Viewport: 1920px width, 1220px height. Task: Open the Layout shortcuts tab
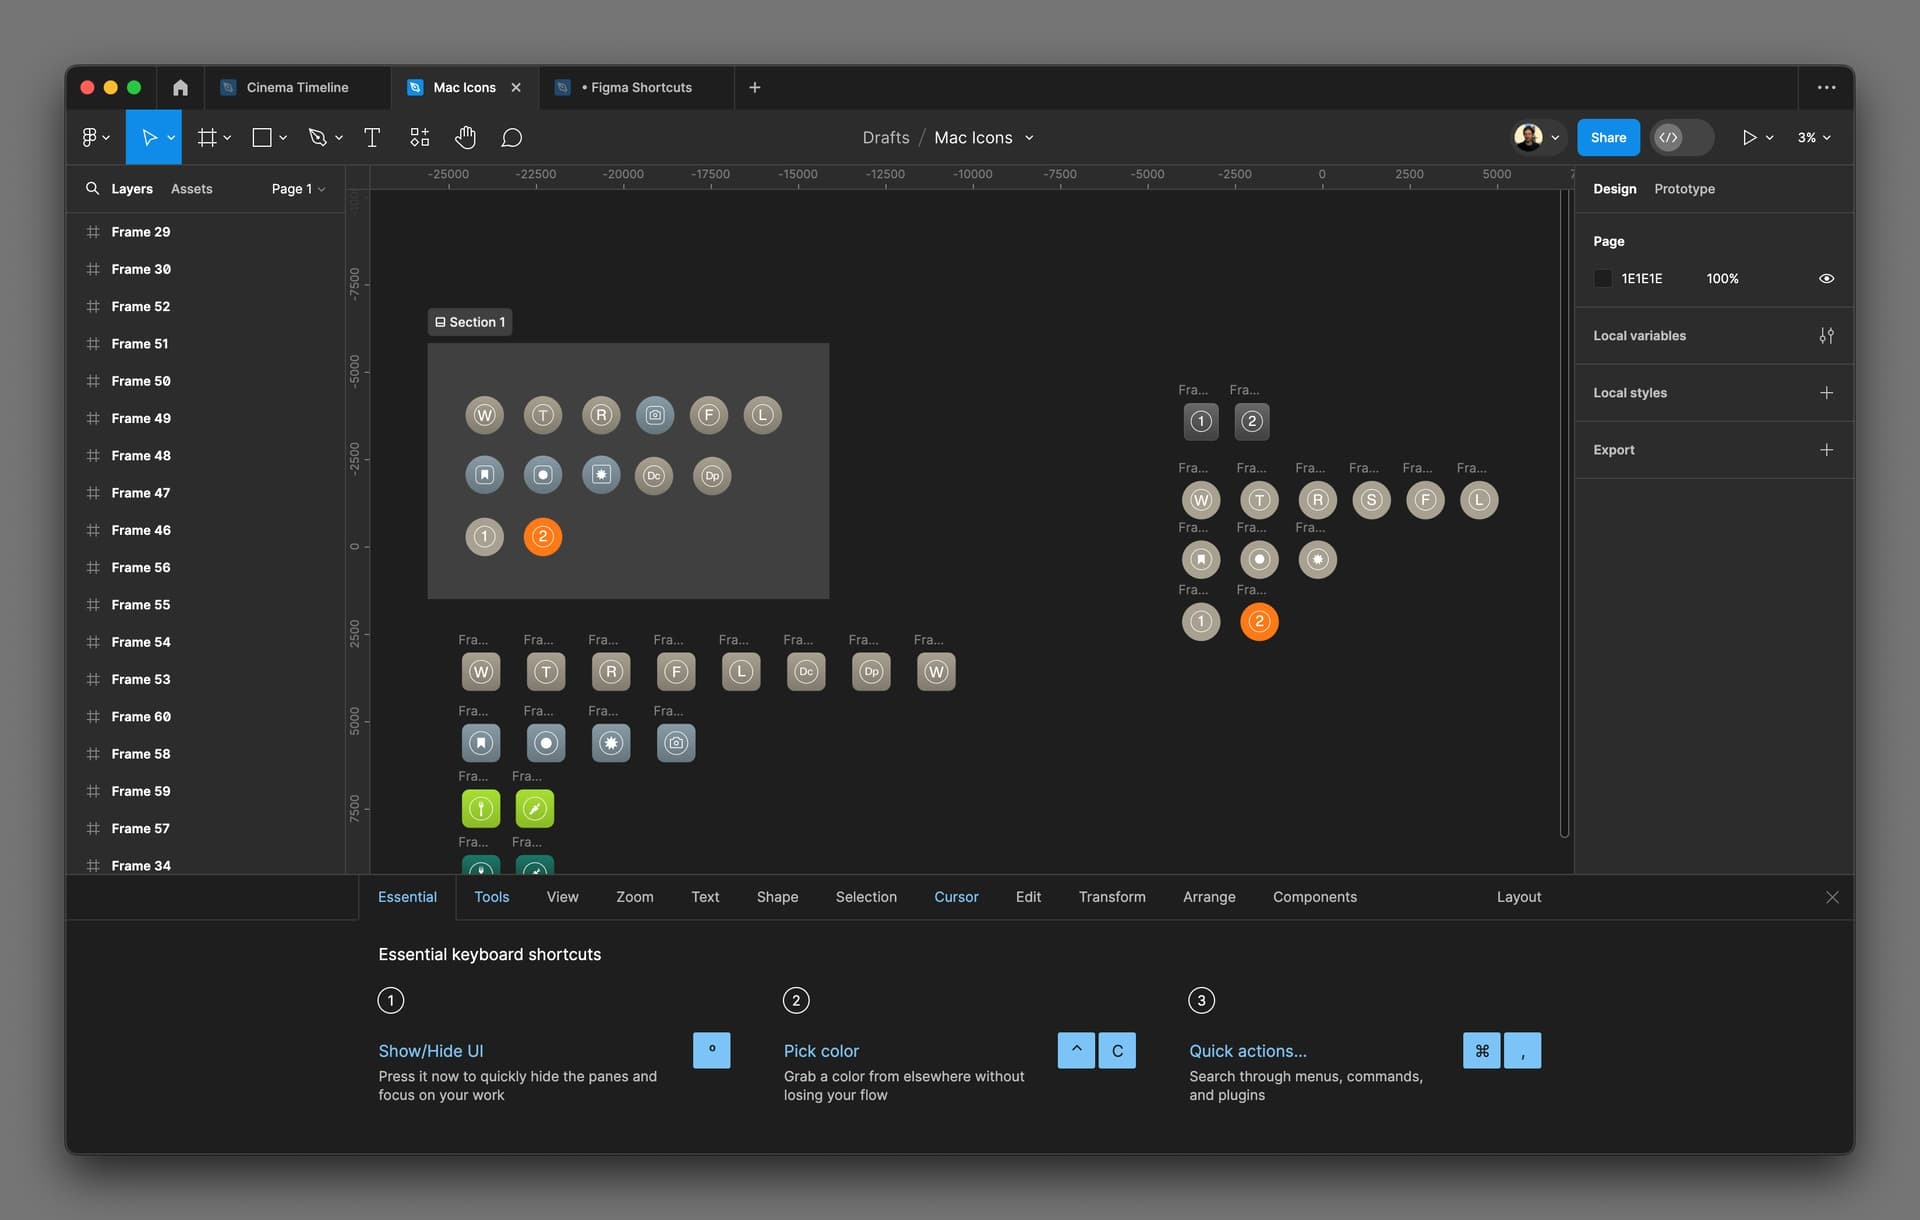pos(1518,897)
